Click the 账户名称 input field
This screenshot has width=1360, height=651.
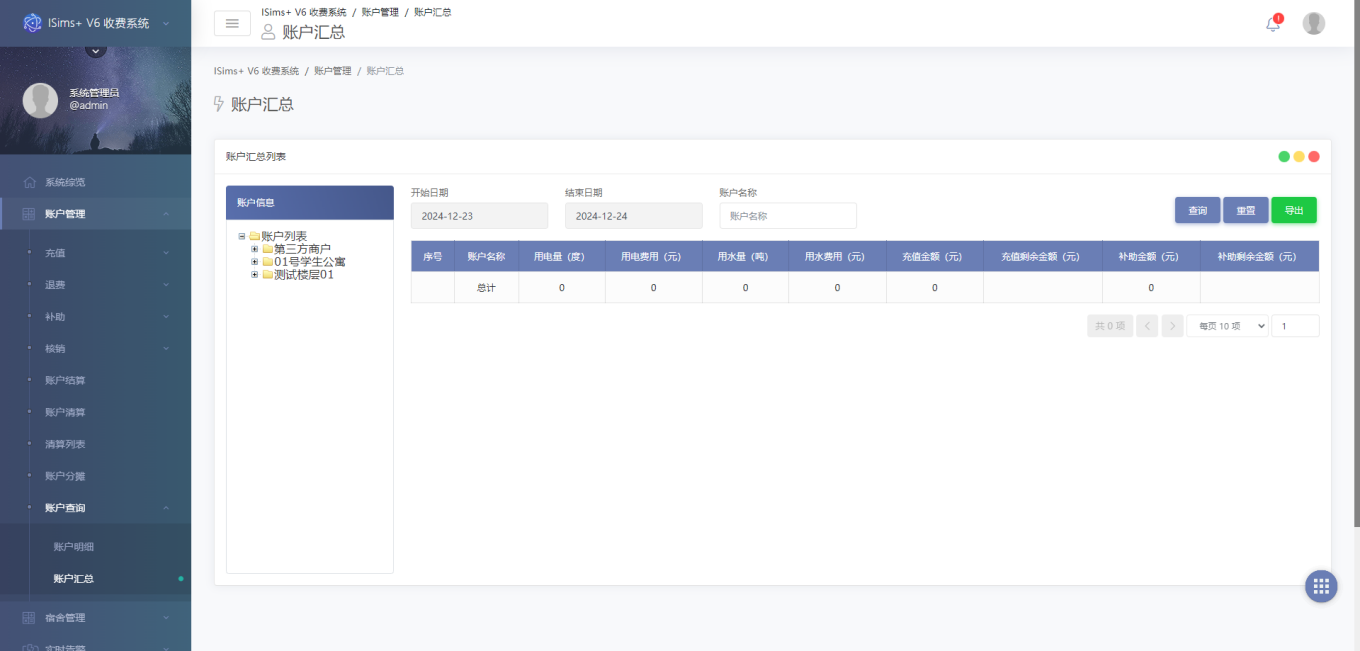(x=788, y=216)
